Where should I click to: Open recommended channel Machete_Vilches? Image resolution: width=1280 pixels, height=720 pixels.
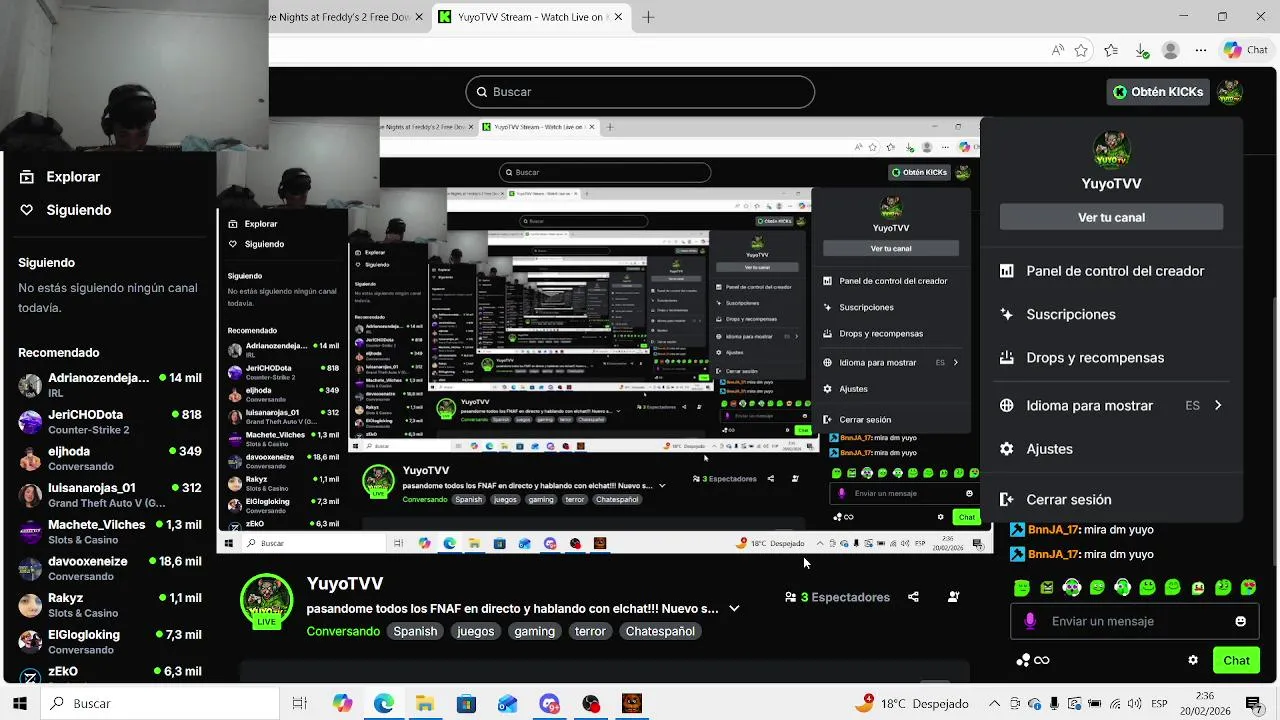point(110,531)
